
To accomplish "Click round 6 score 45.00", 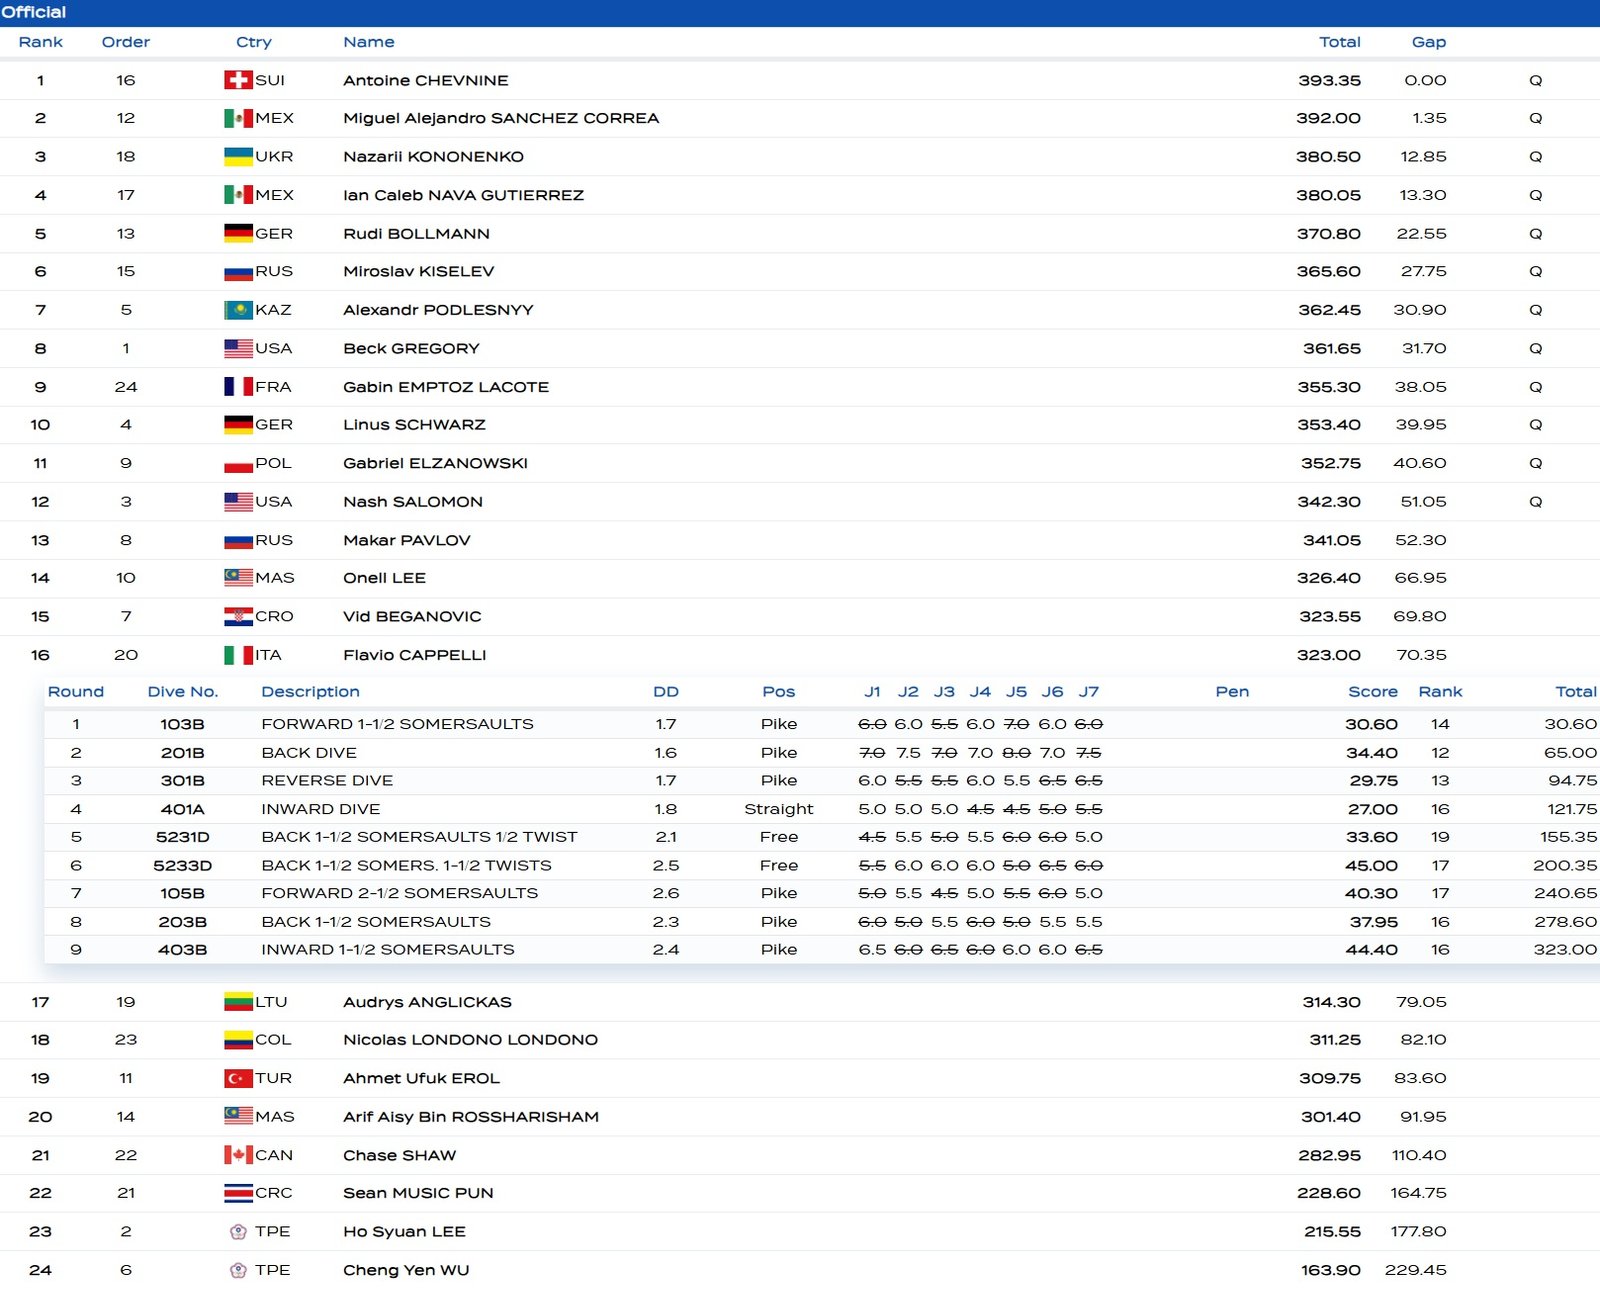I will click(1372, 865).
